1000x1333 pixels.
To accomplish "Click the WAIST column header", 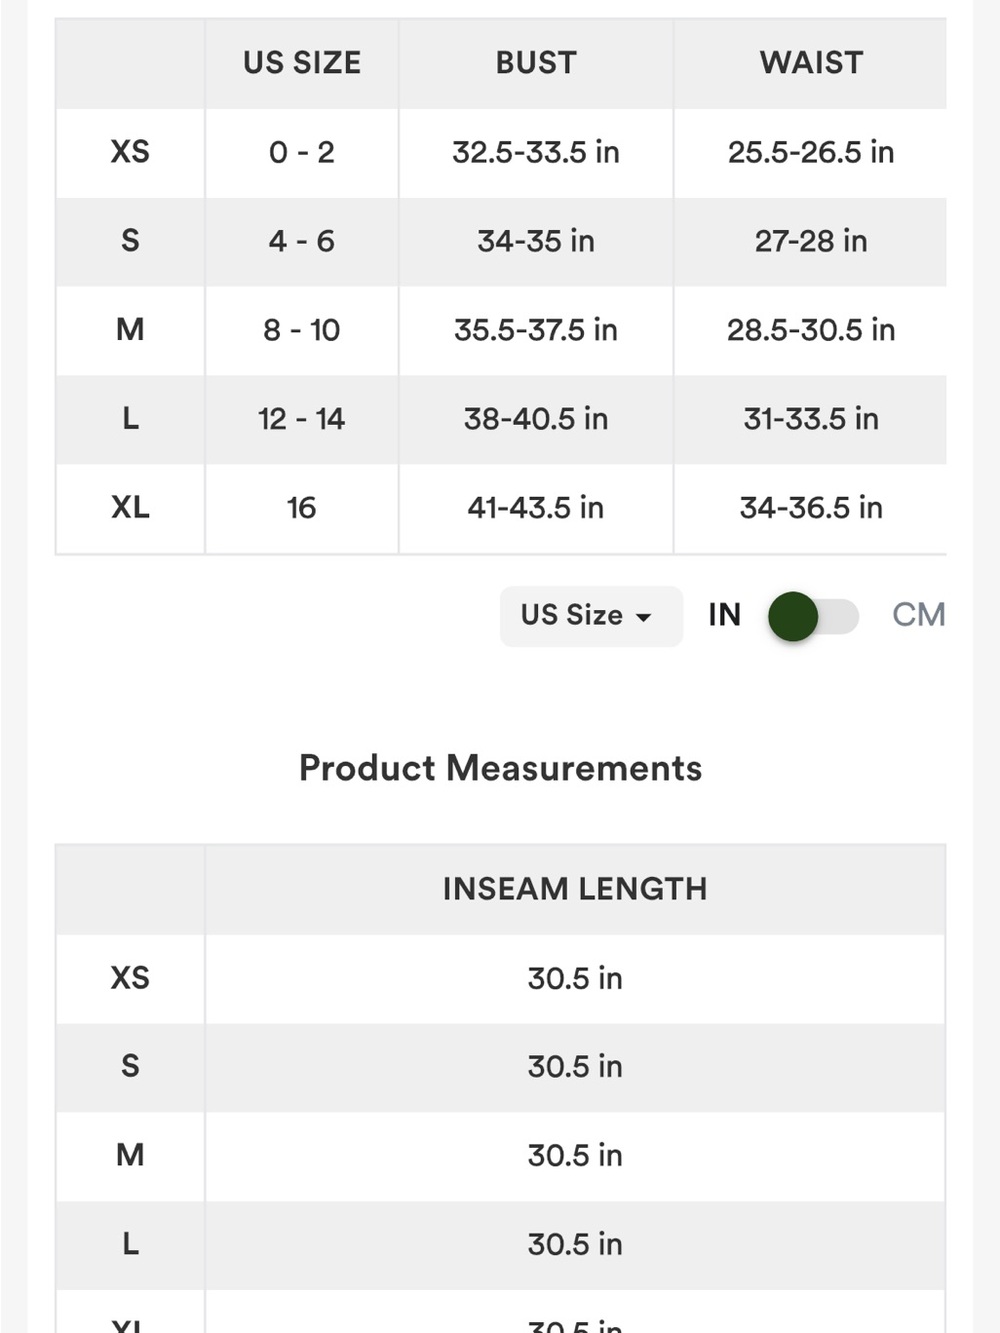I will [811, 63].
